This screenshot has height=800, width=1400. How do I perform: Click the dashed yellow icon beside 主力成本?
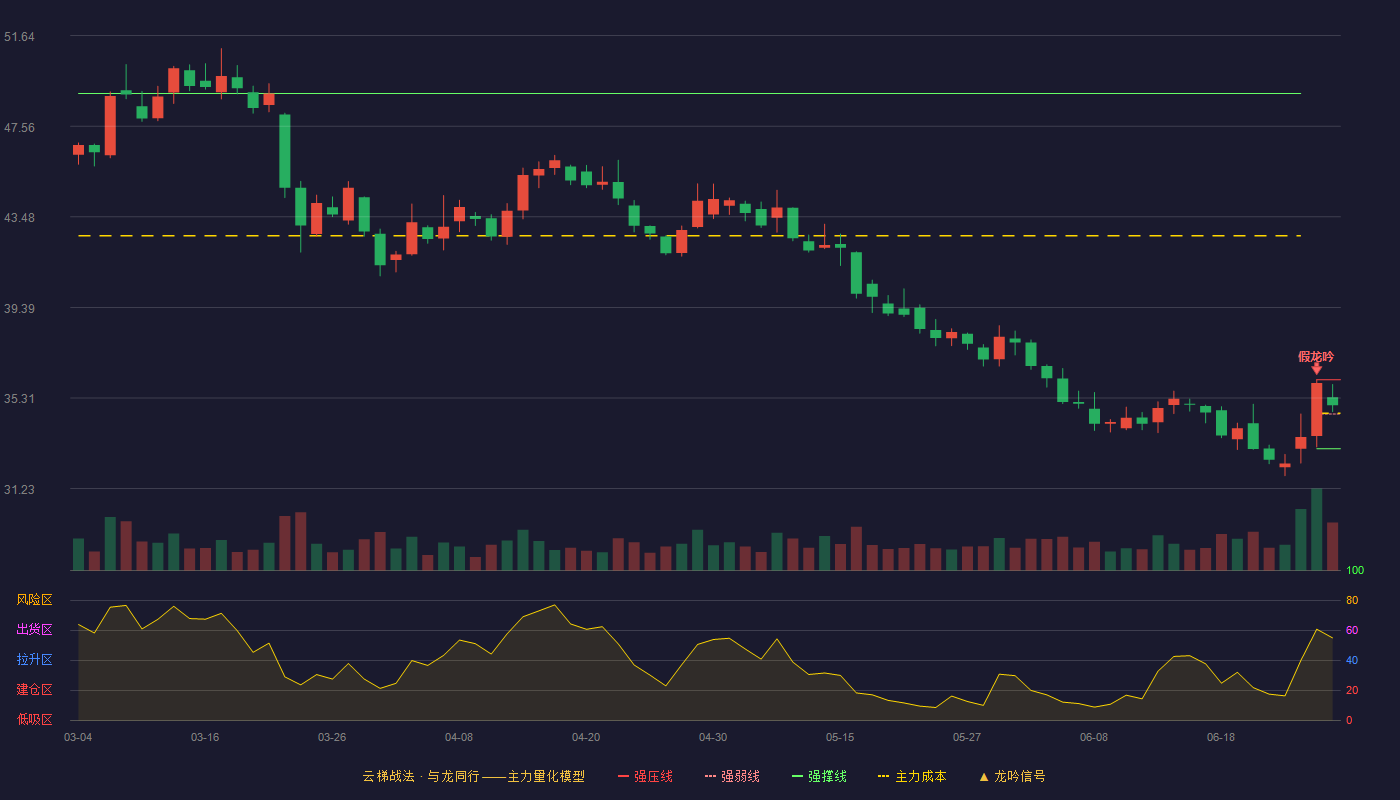point(884,776)
